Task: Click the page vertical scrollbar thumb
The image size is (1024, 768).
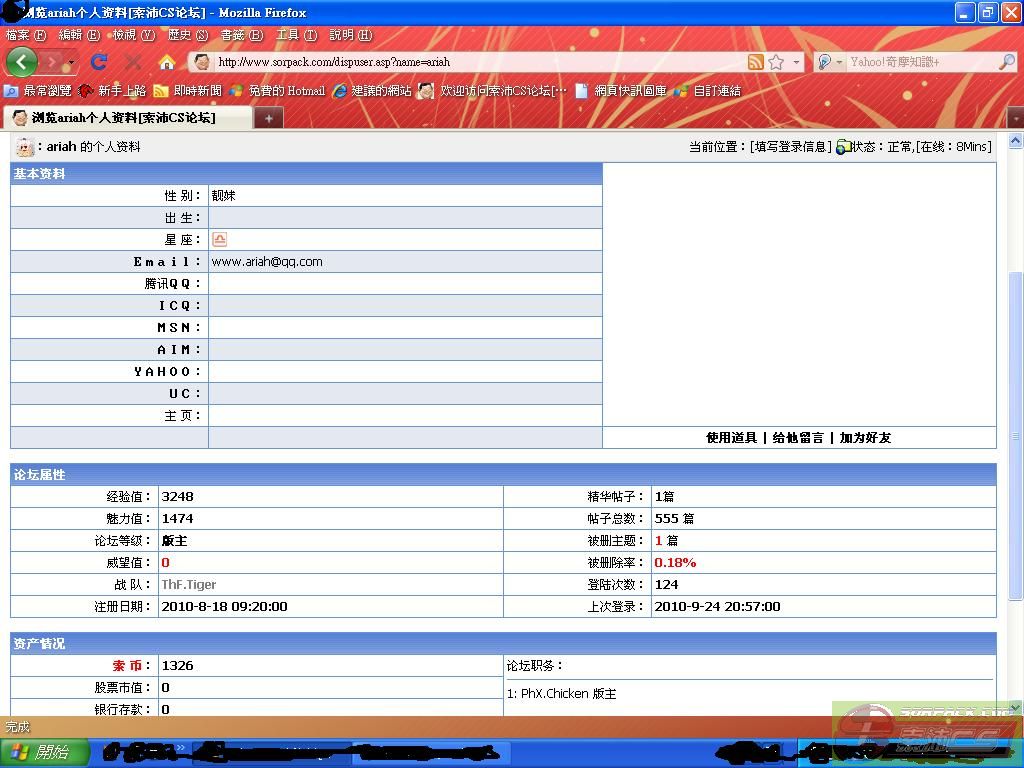Action: (x=1016, y=435)
